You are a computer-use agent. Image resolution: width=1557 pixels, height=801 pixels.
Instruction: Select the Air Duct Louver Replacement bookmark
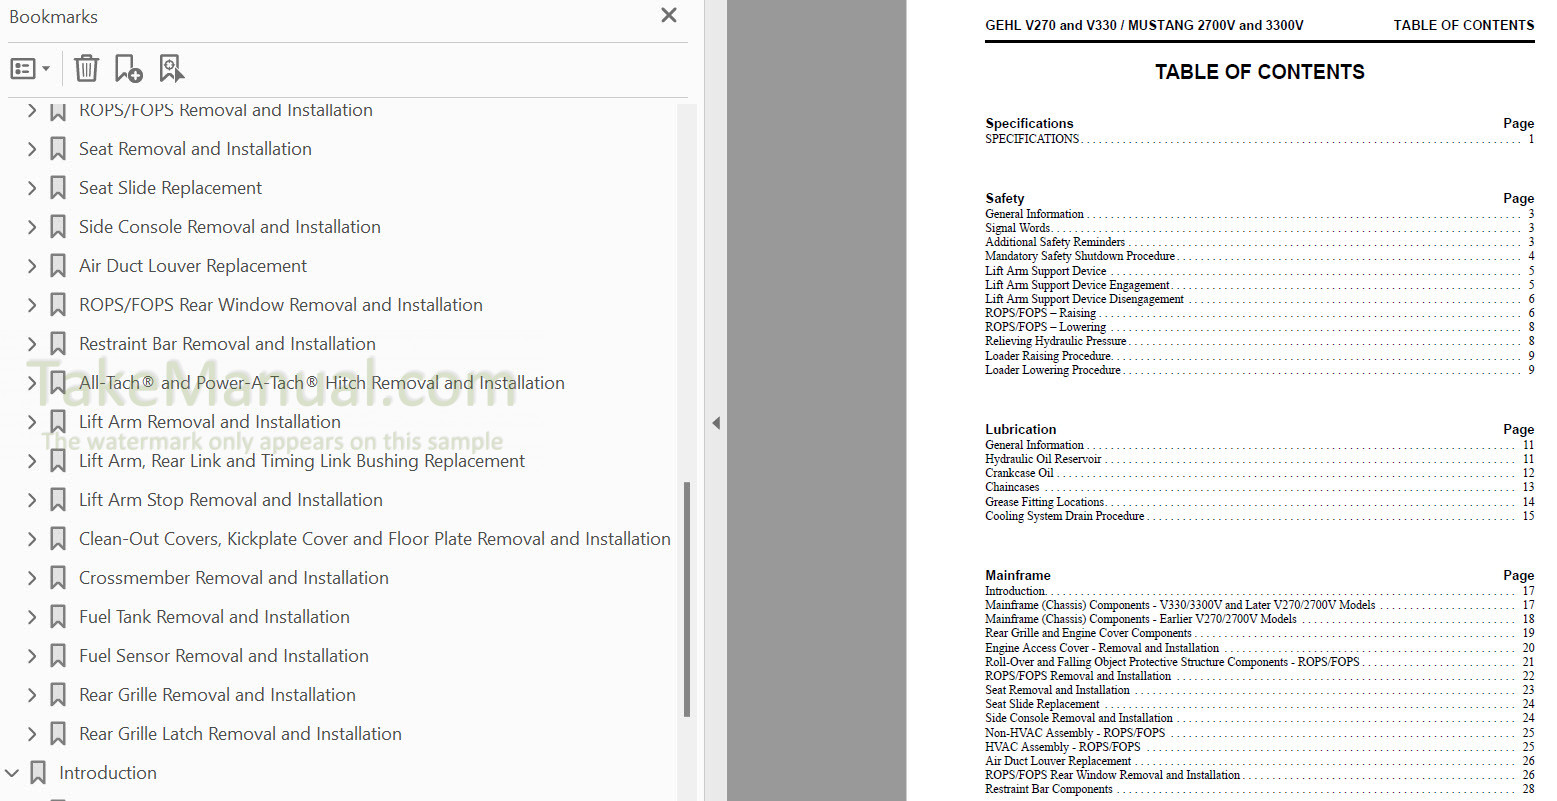[192, 266]
